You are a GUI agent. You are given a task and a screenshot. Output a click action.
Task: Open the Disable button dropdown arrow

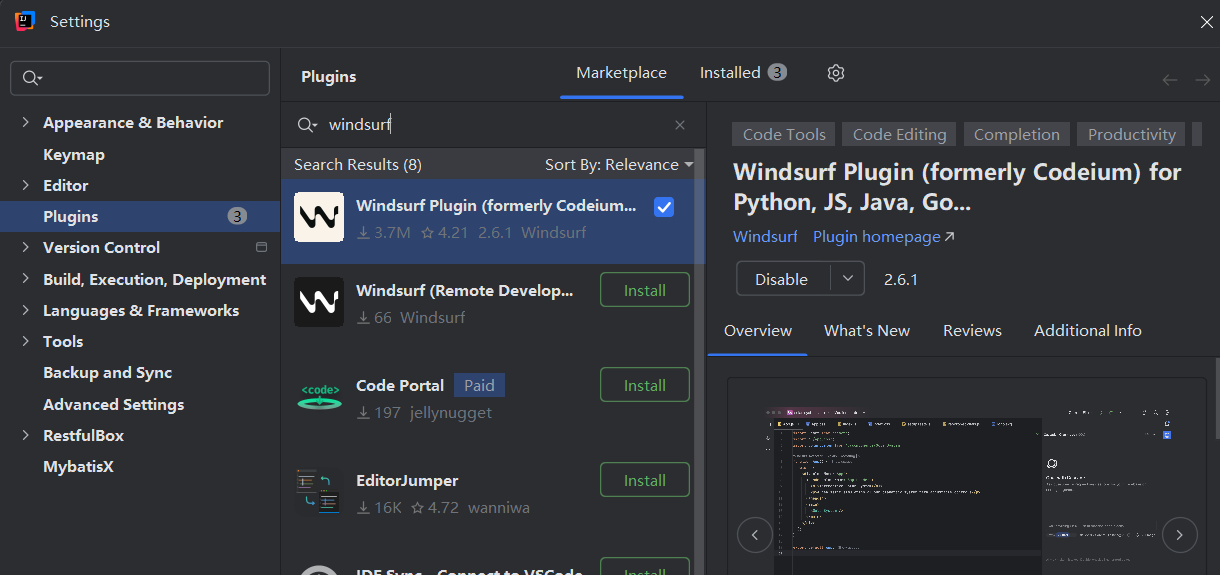click(848, 279)
